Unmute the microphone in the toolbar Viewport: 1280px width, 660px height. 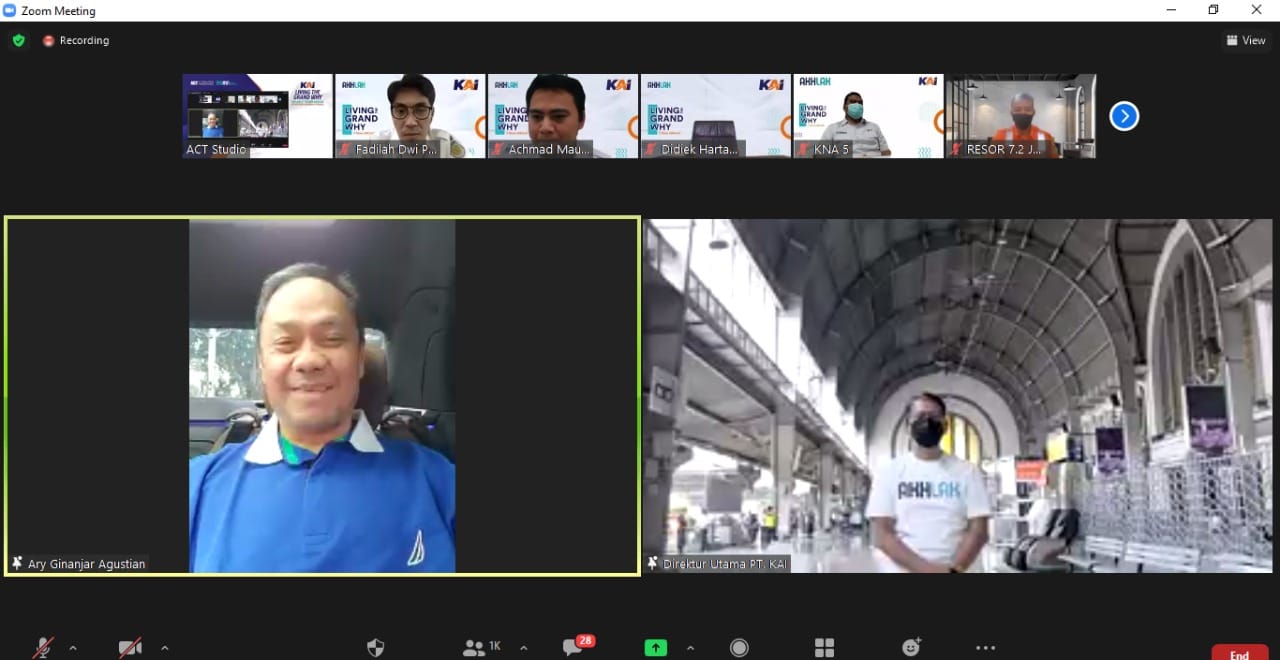click(43, 648)
